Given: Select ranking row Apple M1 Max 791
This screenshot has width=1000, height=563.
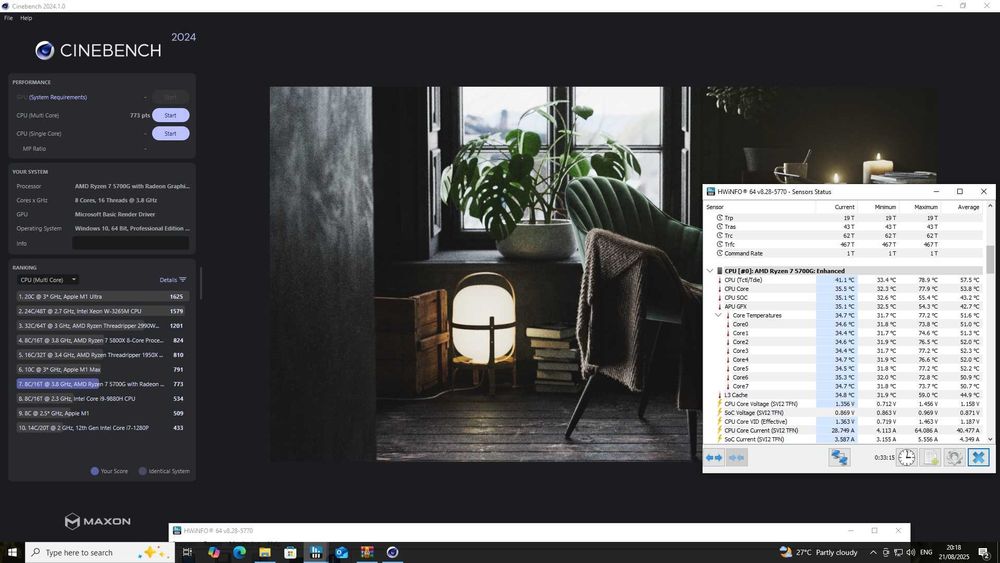Looking at the screenshot, I should click(x=101, y=369).
